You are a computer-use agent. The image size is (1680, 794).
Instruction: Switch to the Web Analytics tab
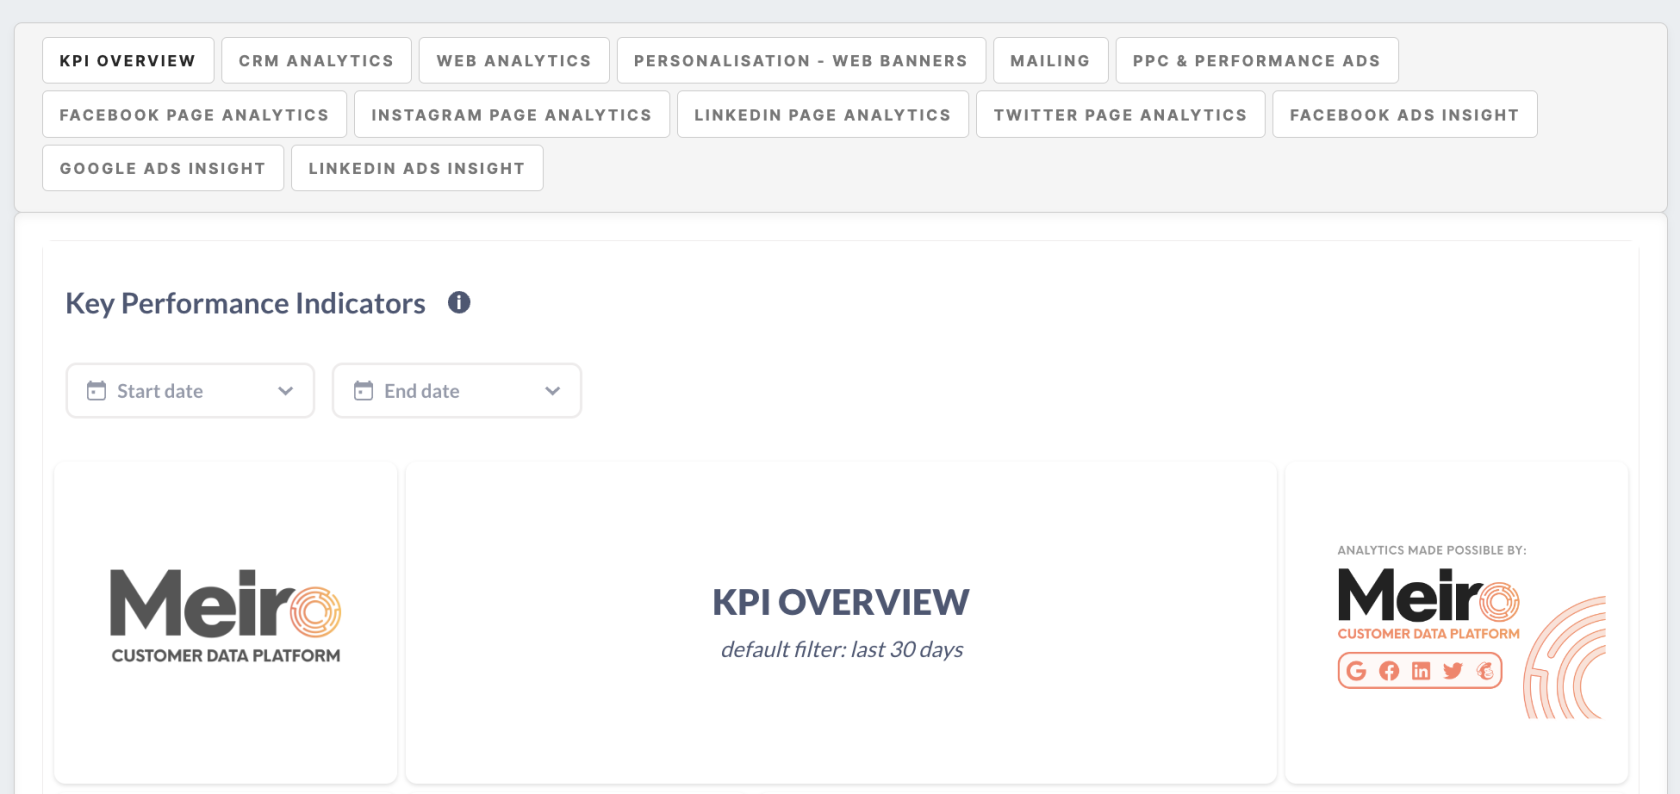514,61
